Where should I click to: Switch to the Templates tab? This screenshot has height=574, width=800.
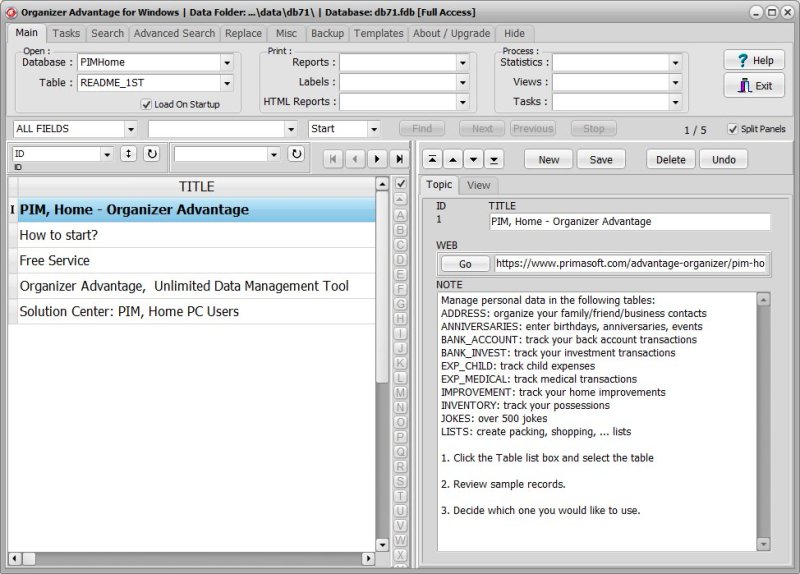click(x=379, y=33)
